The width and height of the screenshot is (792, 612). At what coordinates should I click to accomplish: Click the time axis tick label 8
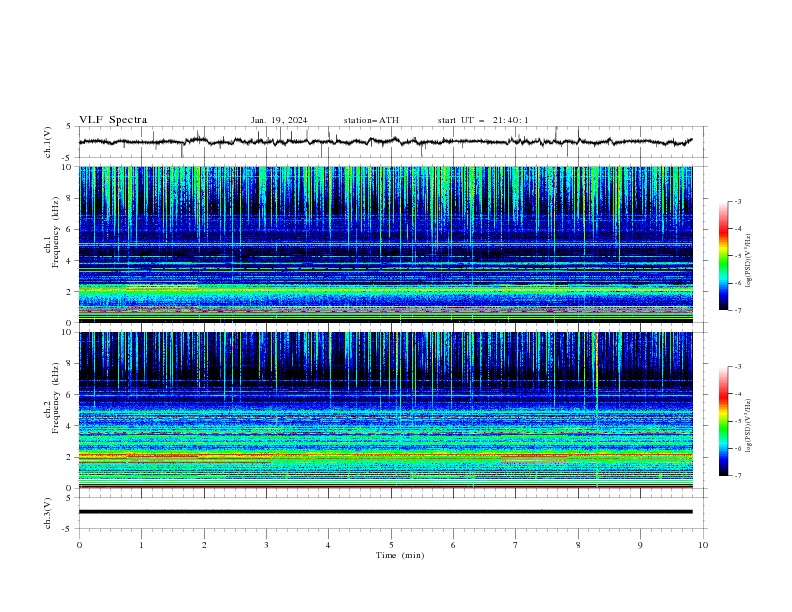[578, 545]
